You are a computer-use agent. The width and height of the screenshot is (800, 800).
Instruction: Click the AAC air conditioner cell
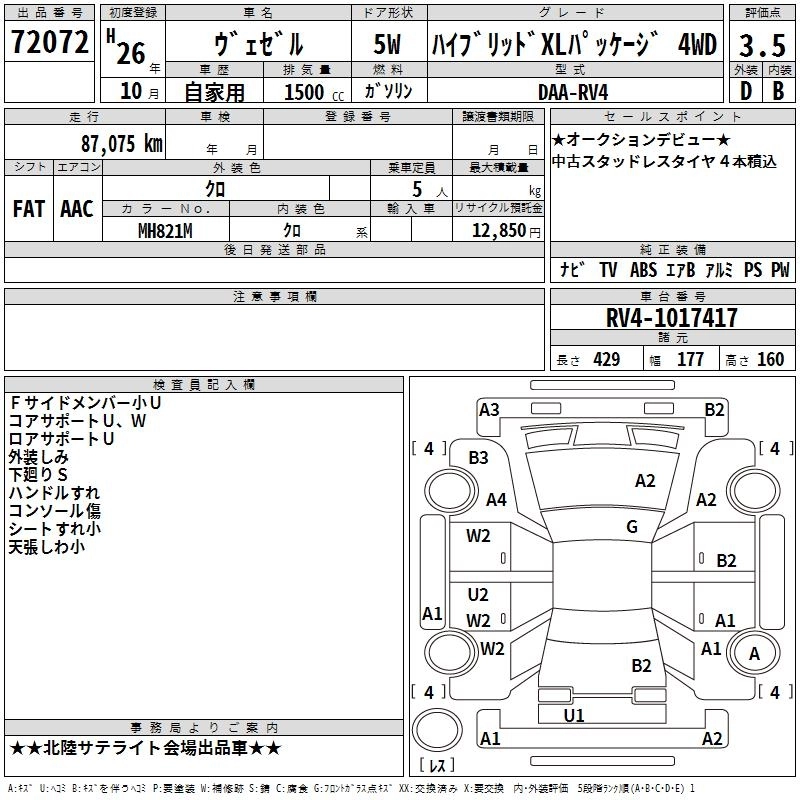[77, 209]
